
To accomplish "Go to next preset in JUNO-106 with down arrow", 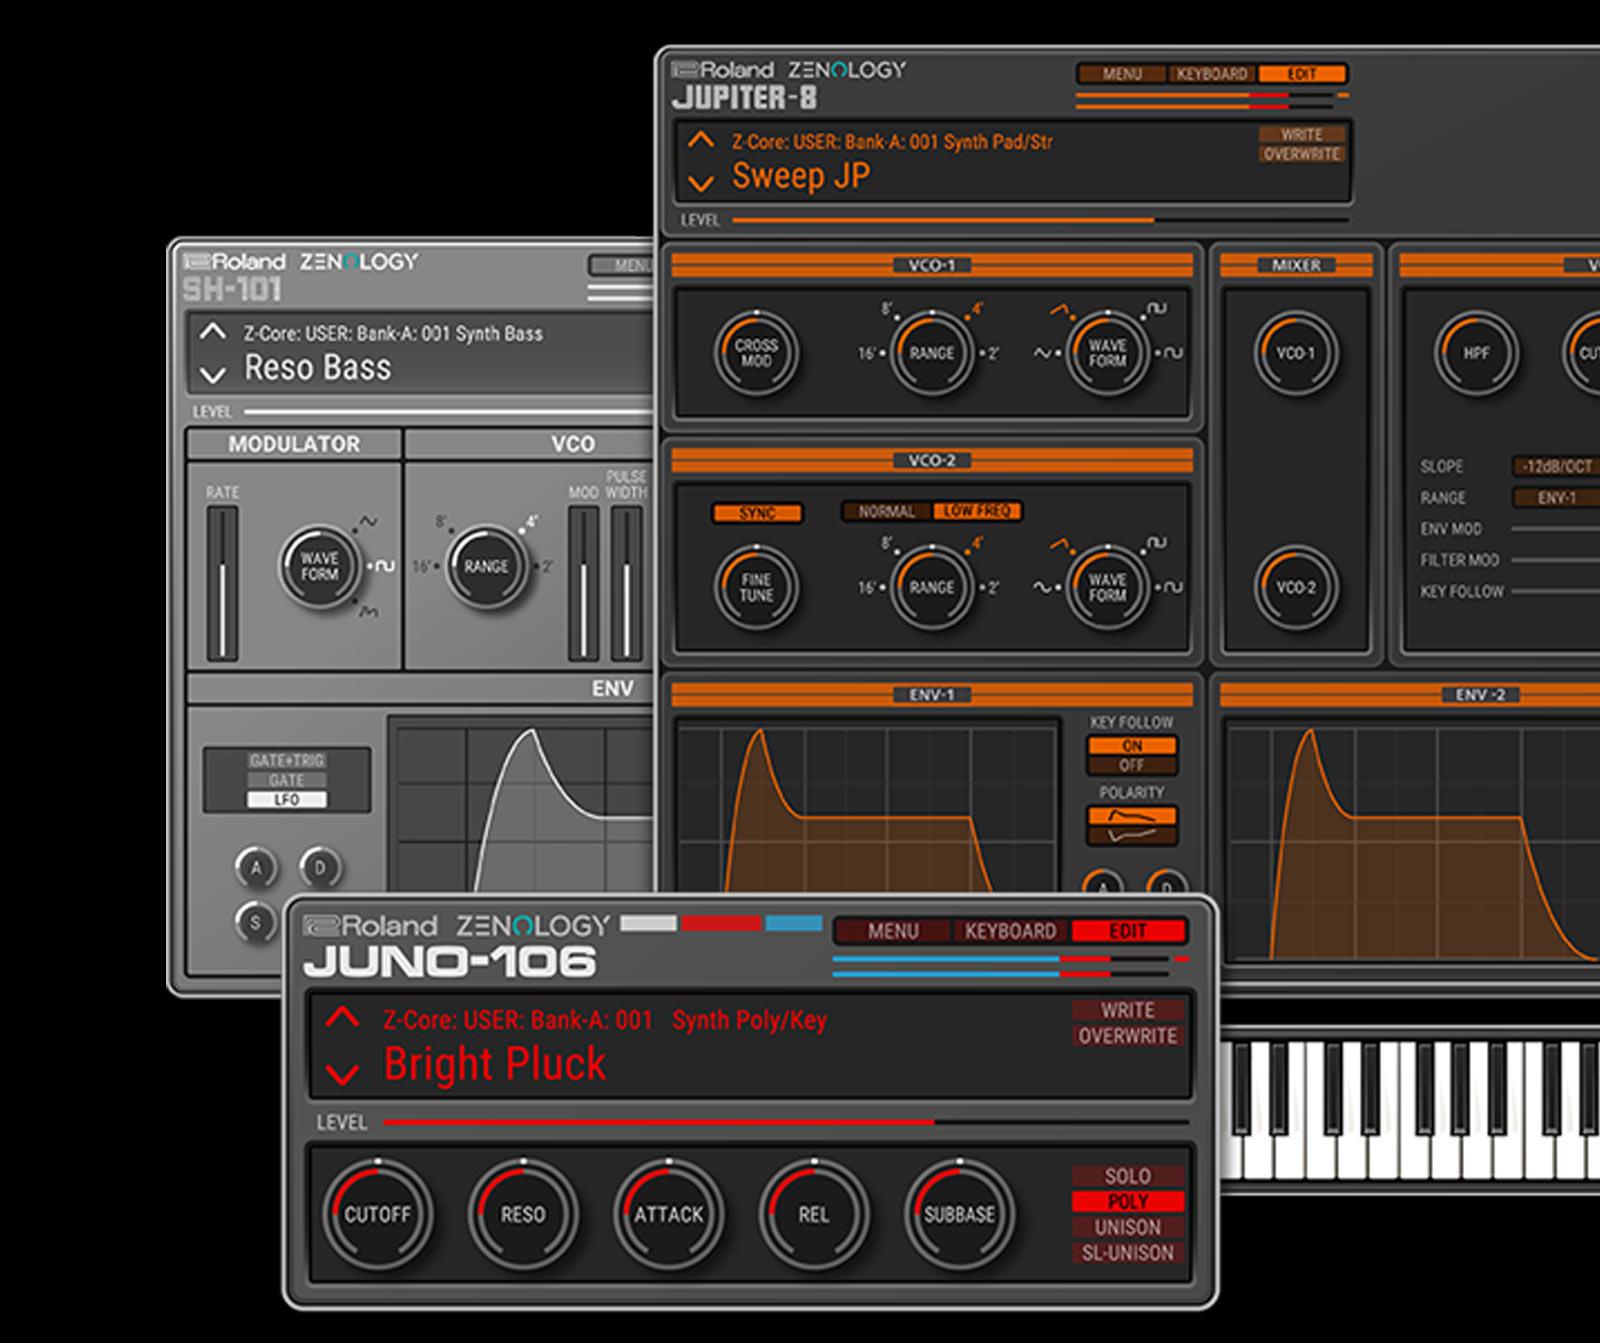I will coord(342,1075).
